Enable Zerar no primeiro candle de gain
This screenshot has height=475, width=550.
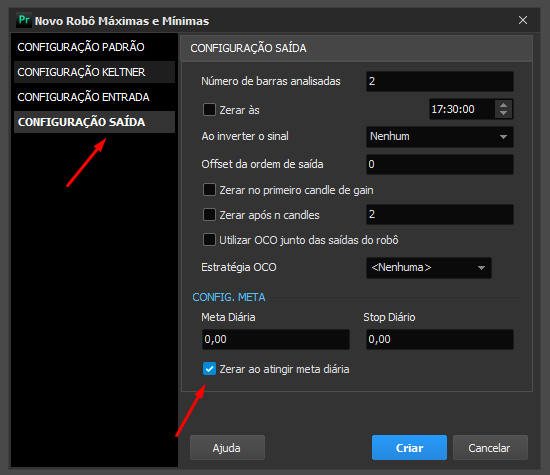209,190
